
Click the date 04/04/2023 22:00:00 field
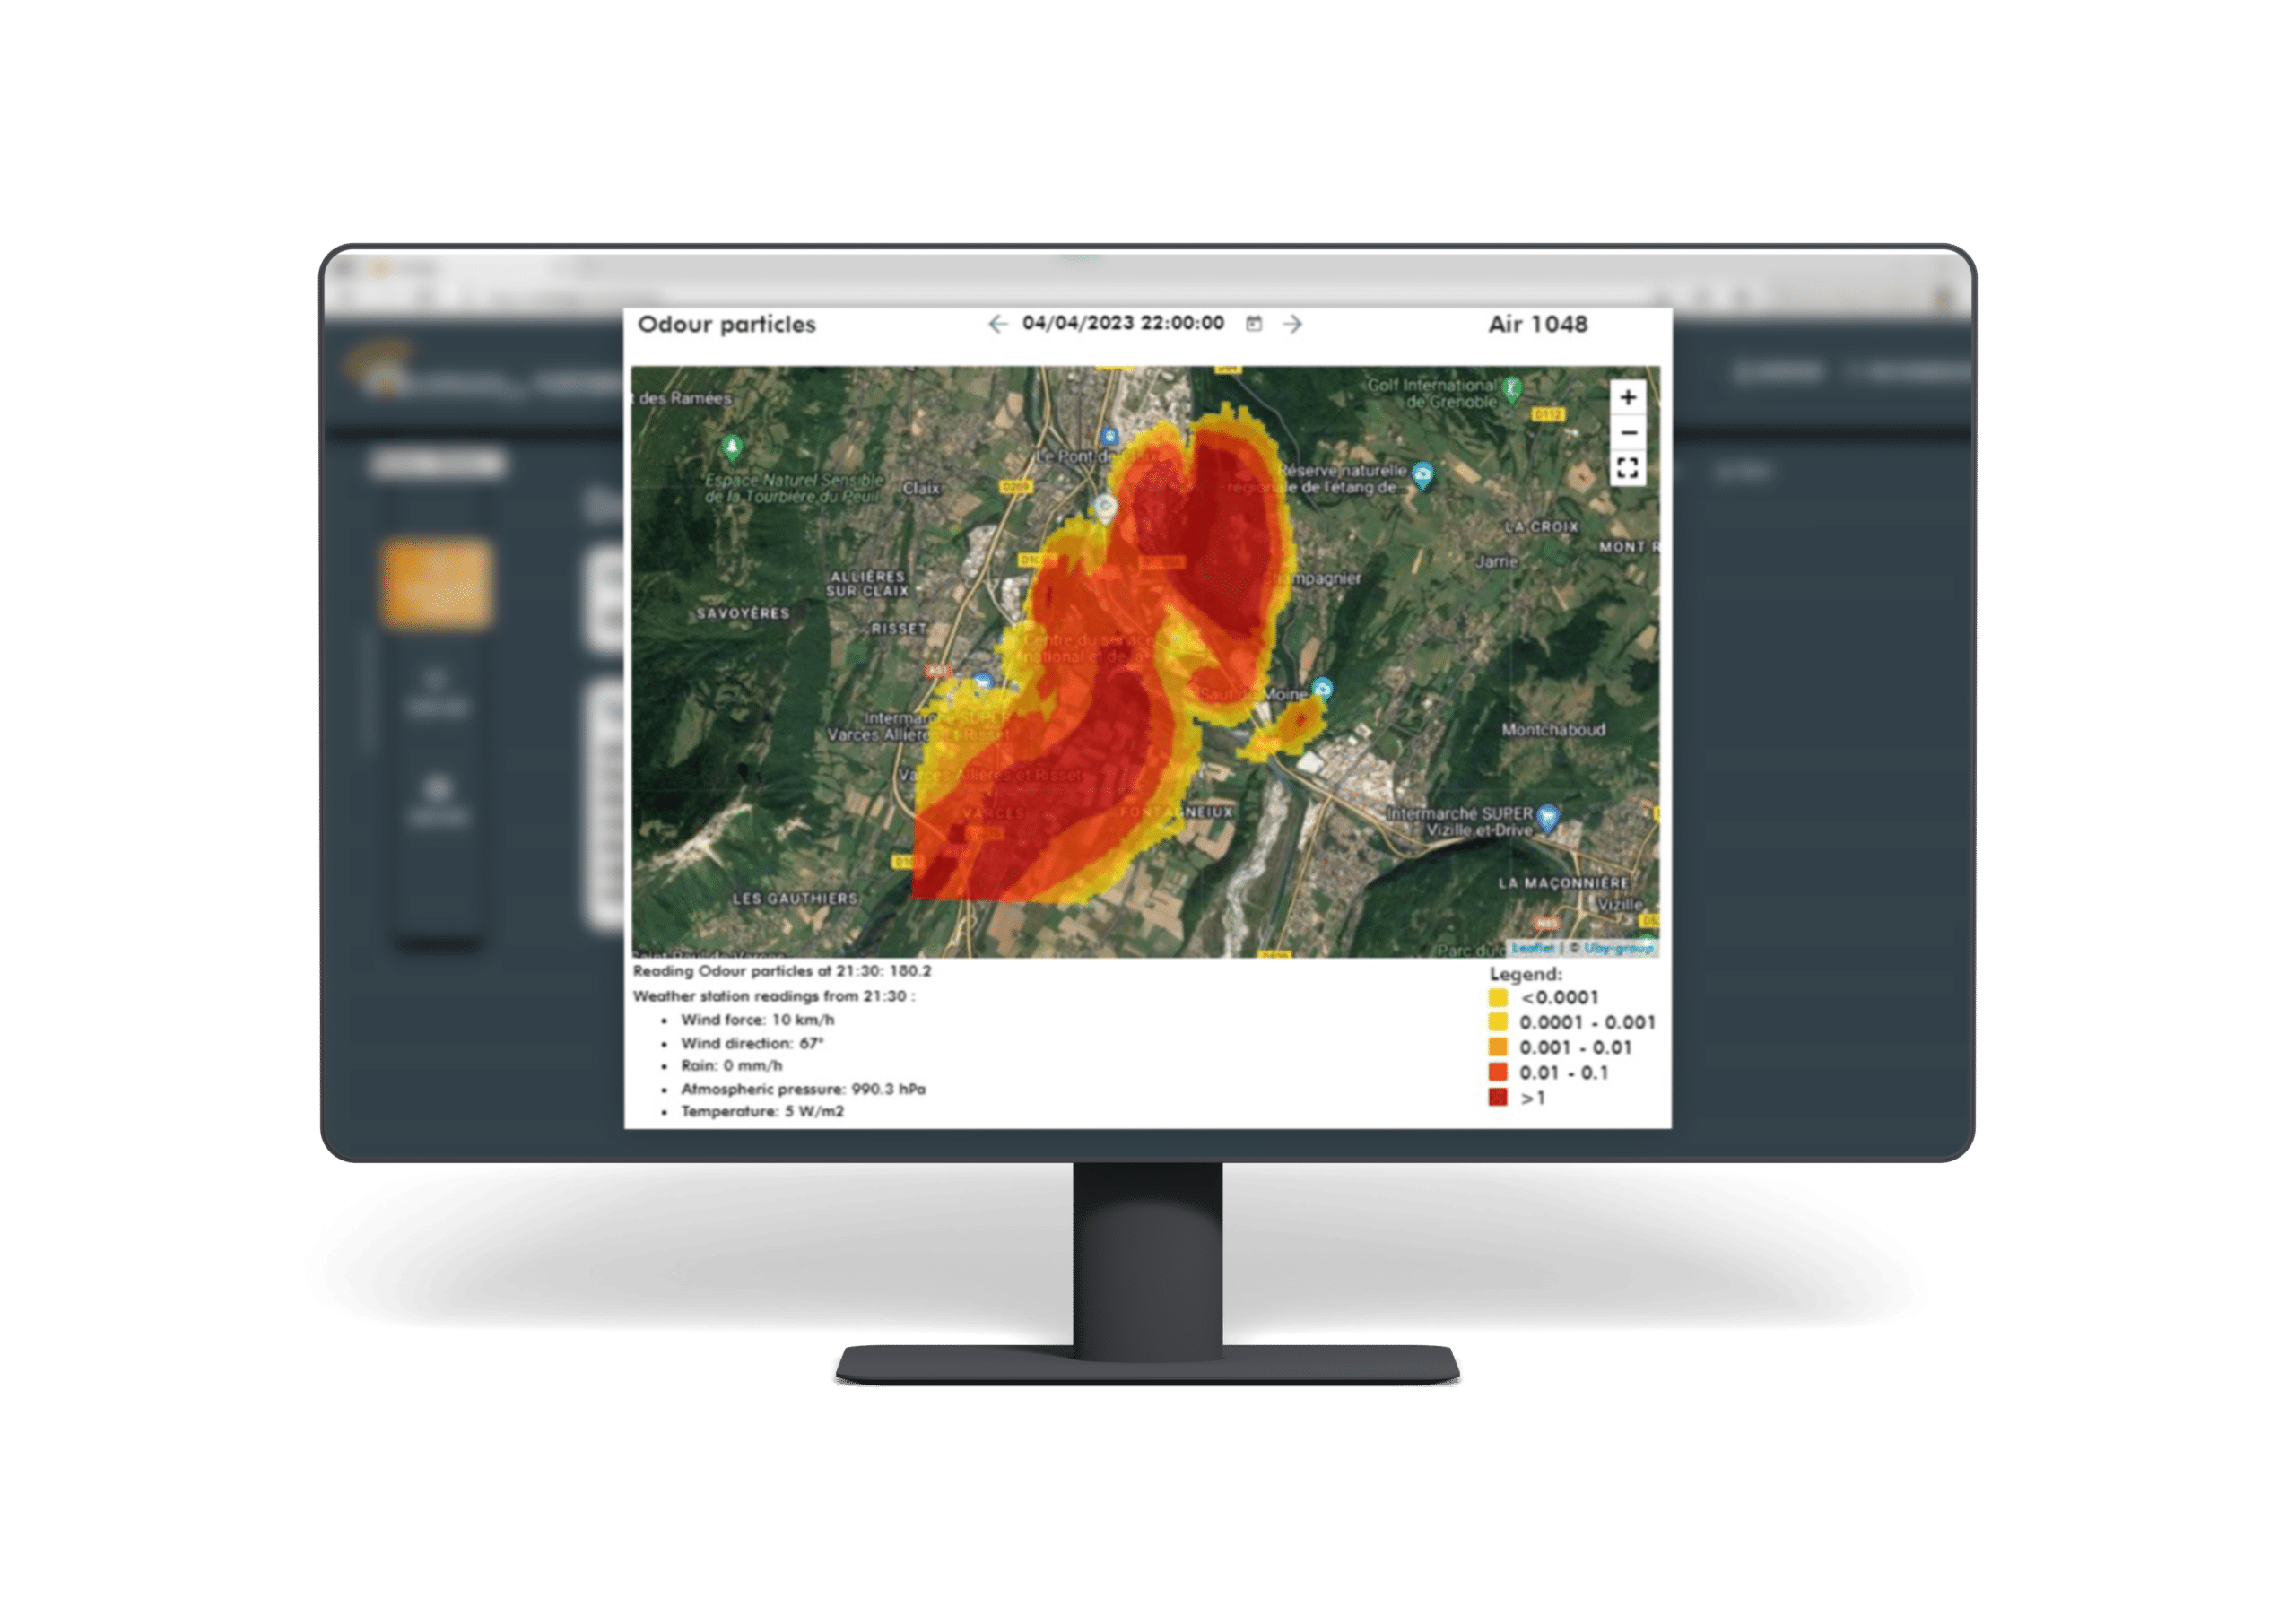[x=1122, y=323]
